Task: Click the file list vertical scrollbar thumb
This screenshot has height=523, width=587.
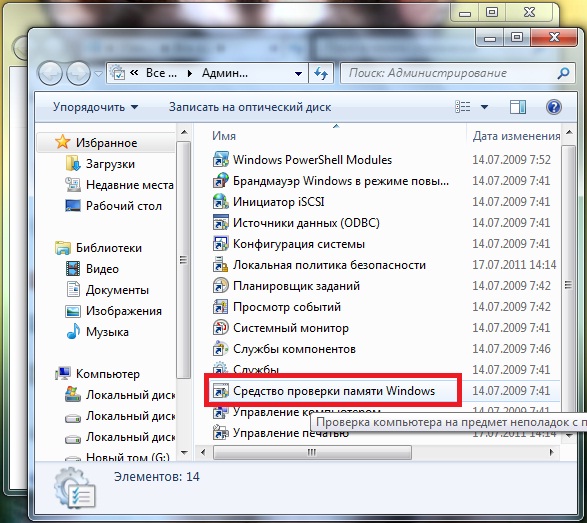Action: click(x=568, y=286)
